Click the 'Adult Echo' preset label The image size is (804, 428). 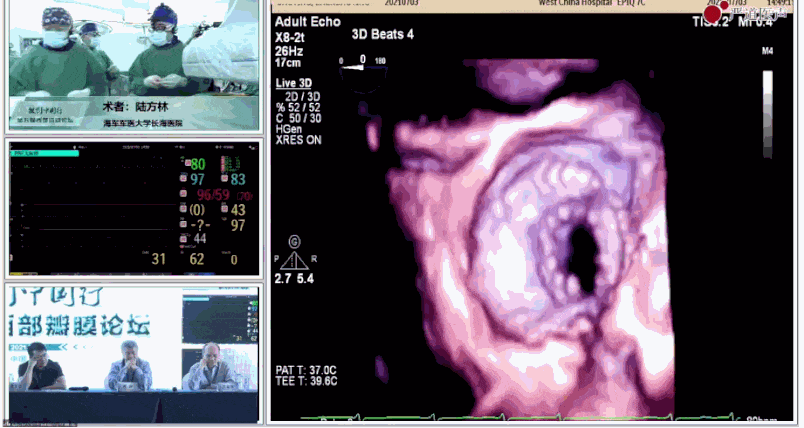(308, 22)
